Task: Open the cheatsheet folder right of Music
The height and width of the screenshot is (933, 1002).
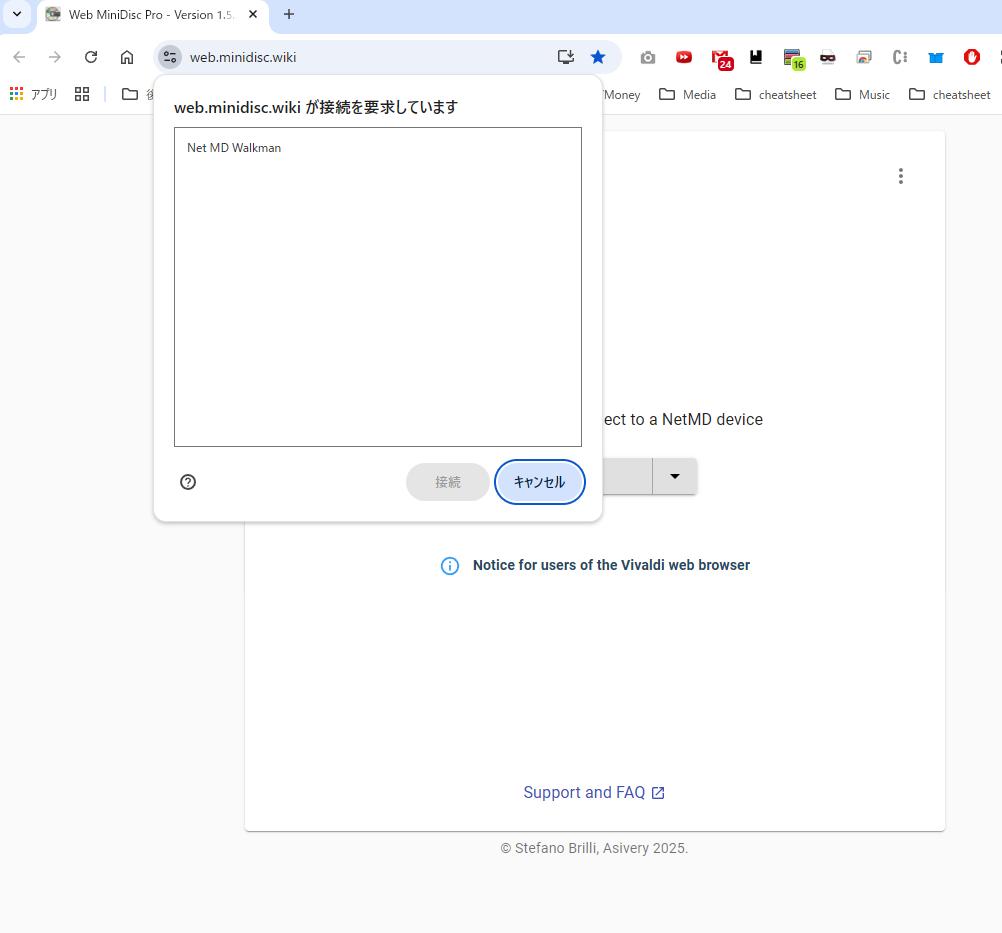Action: (950, 95)
